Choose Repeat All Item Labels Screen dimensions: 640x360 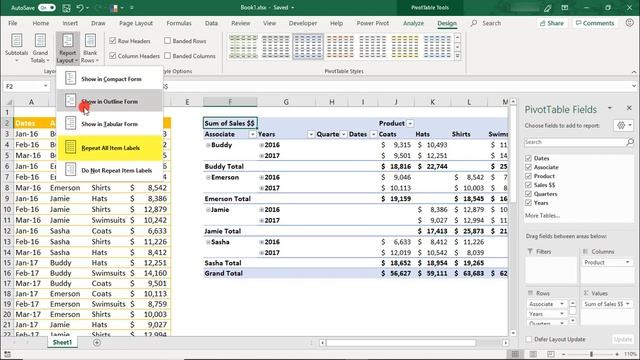pyautogui.click(x=109, y=148)
